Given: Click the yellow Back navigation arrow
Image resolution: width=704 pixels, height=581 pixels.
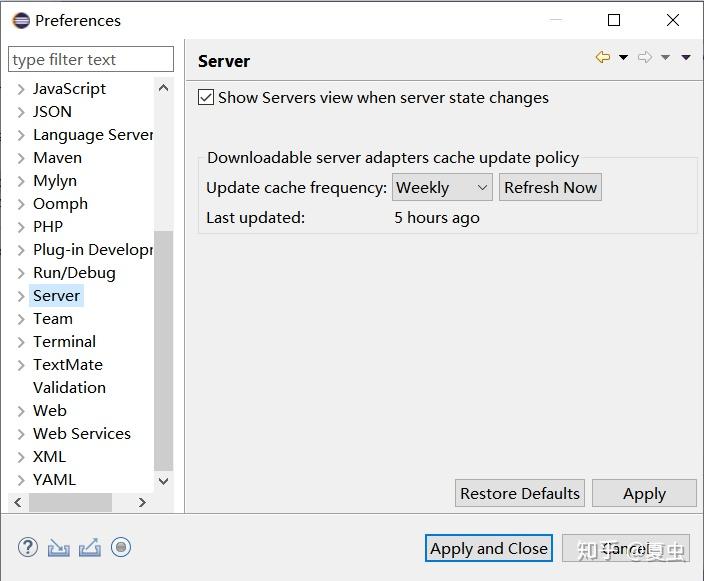Looking at the screenshot, I should pos(603,57).
